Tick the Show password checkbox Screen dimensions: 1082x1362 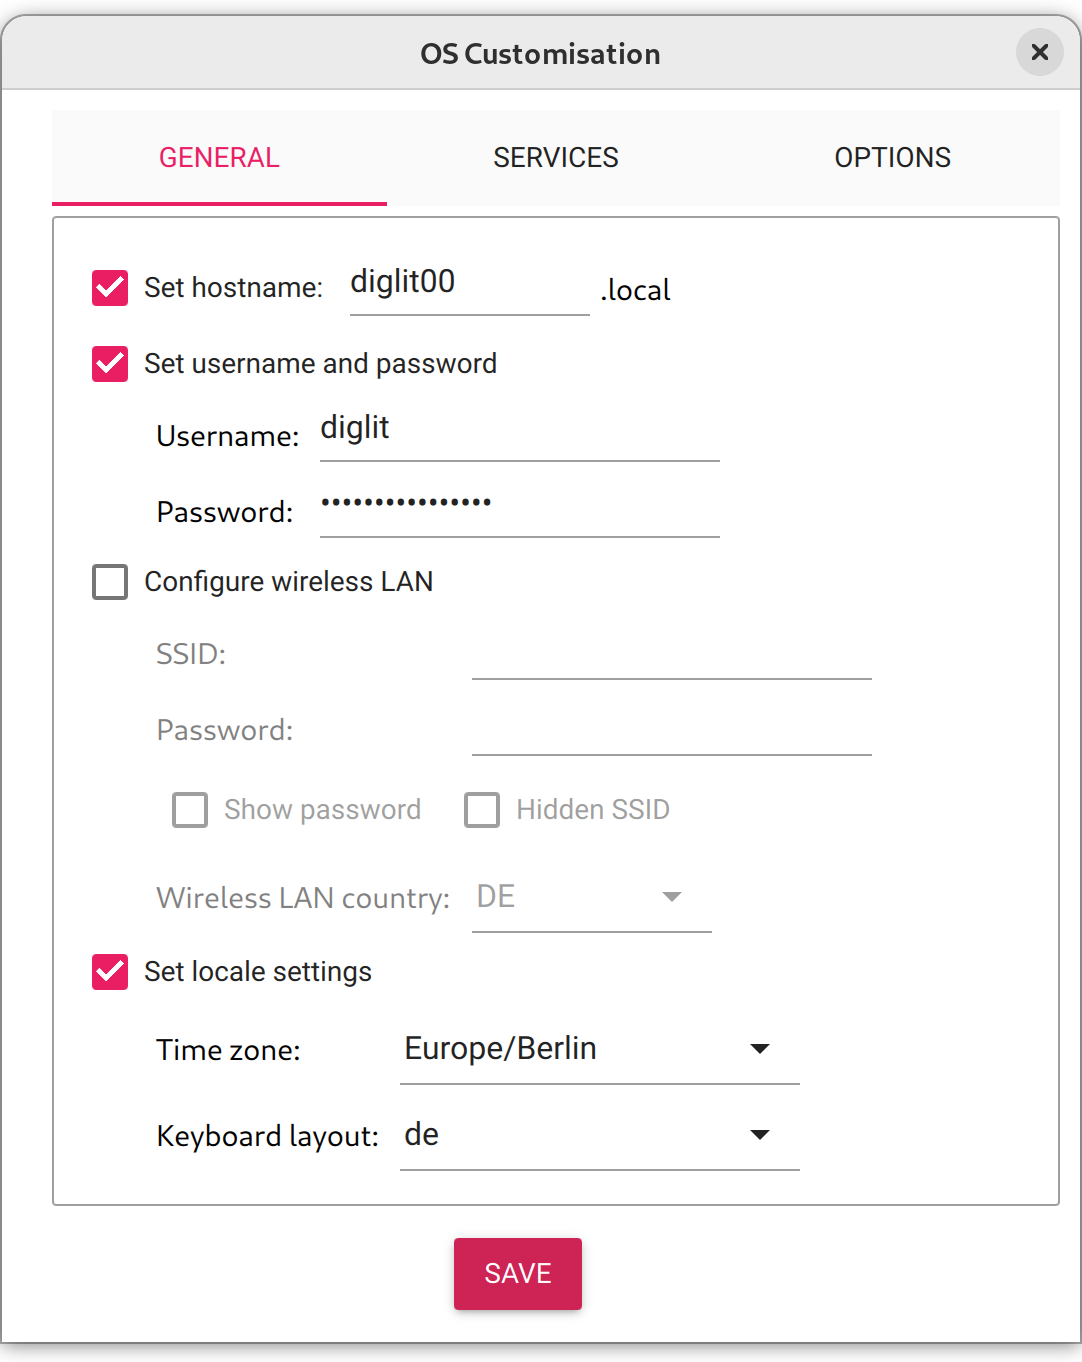point(190,810)
